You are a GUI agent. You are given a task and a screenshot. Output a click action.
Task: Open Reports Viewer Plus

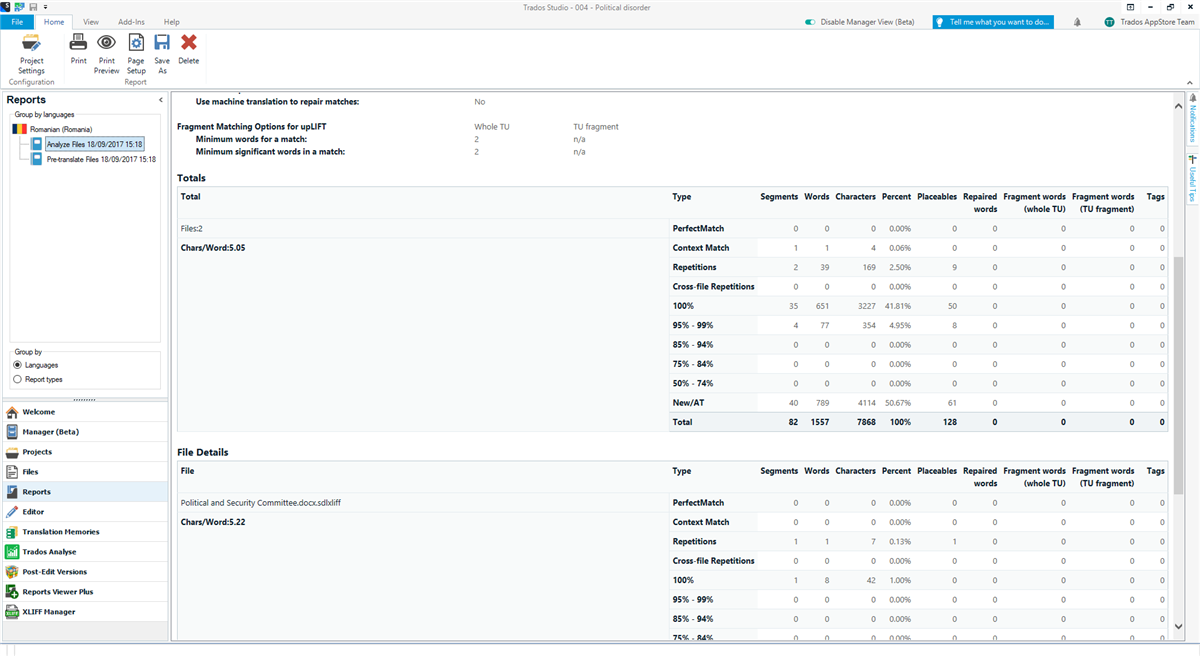(x=85, y=592)
